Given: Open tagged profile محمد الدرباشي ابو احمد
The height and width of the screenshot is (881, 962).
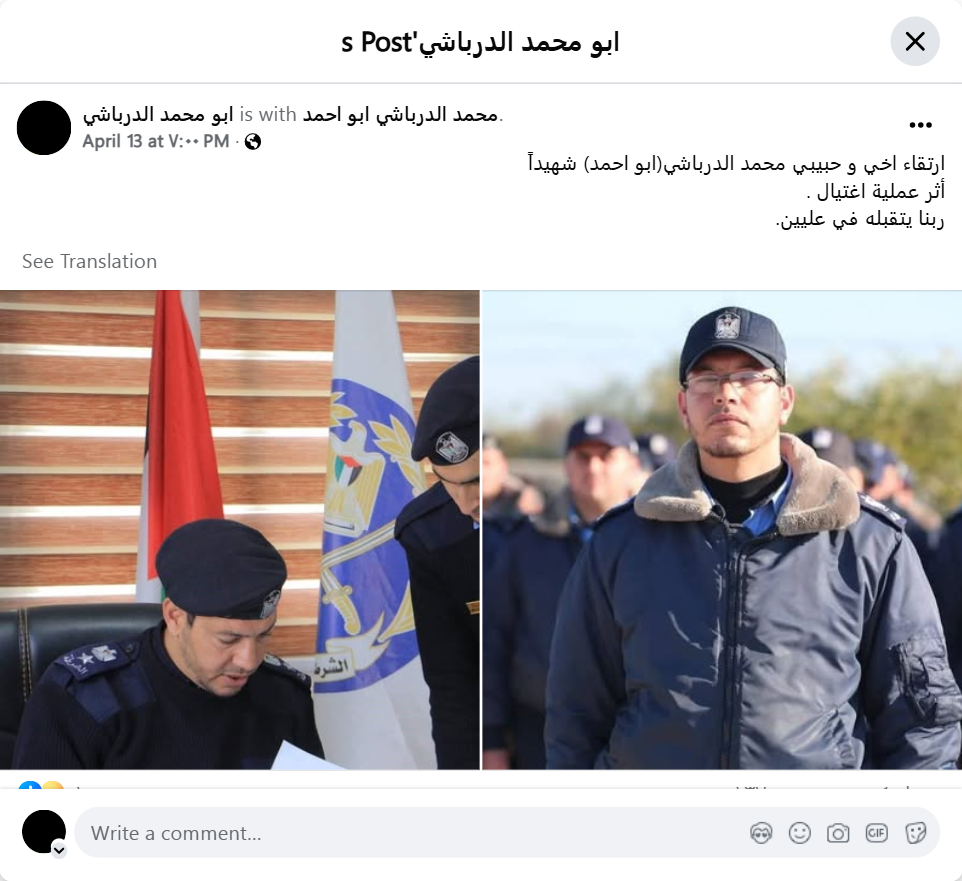Looking at the screenshot, I should coord(400,115).
